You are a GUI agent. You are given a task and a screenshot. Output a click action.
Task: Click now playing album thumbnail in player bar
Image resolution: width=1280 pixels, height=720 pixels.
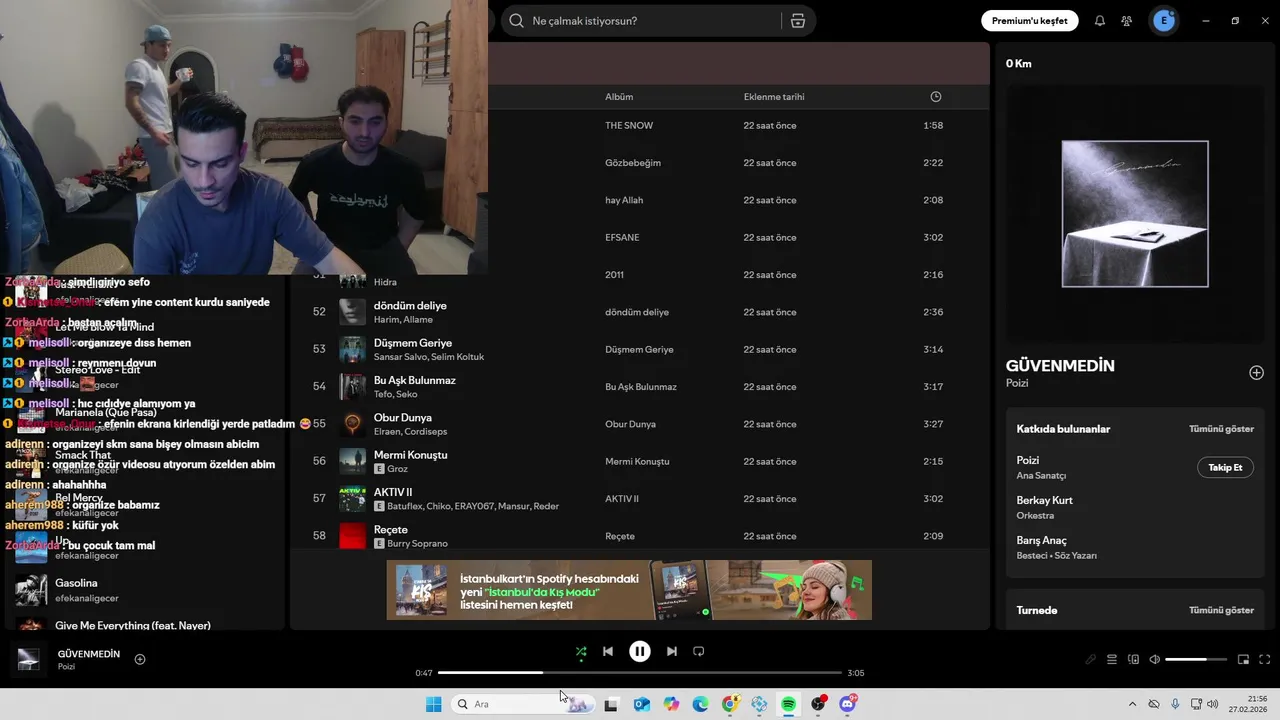coord(28,660)
